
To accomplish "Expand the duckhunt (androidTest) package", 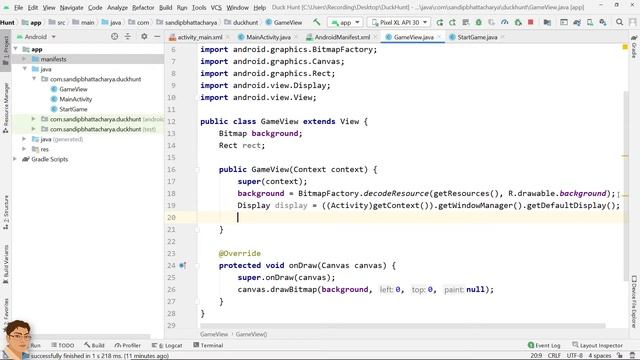I will click(34, 119).
